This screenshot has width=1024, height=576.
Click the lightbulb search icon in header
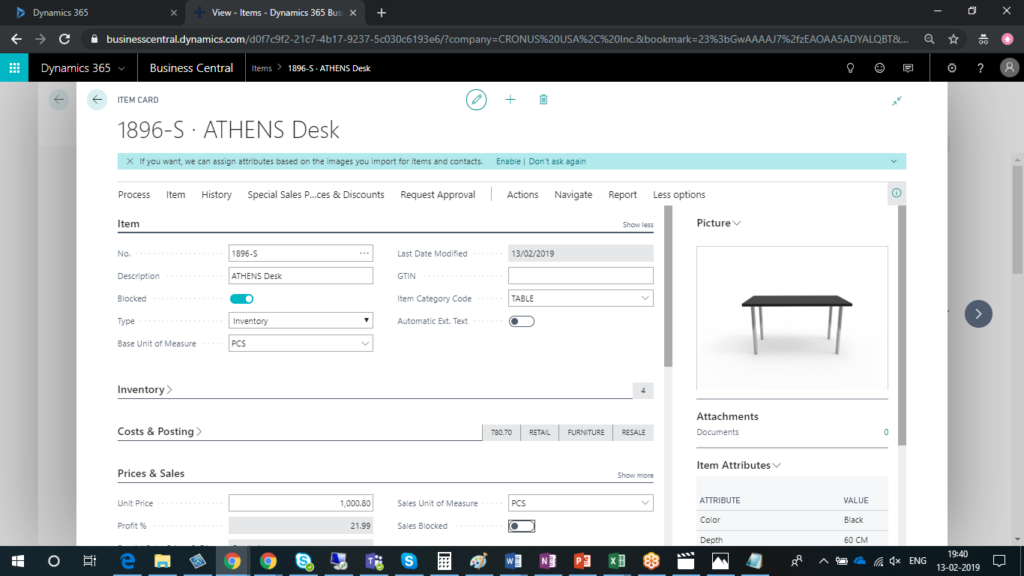[851, 68]
